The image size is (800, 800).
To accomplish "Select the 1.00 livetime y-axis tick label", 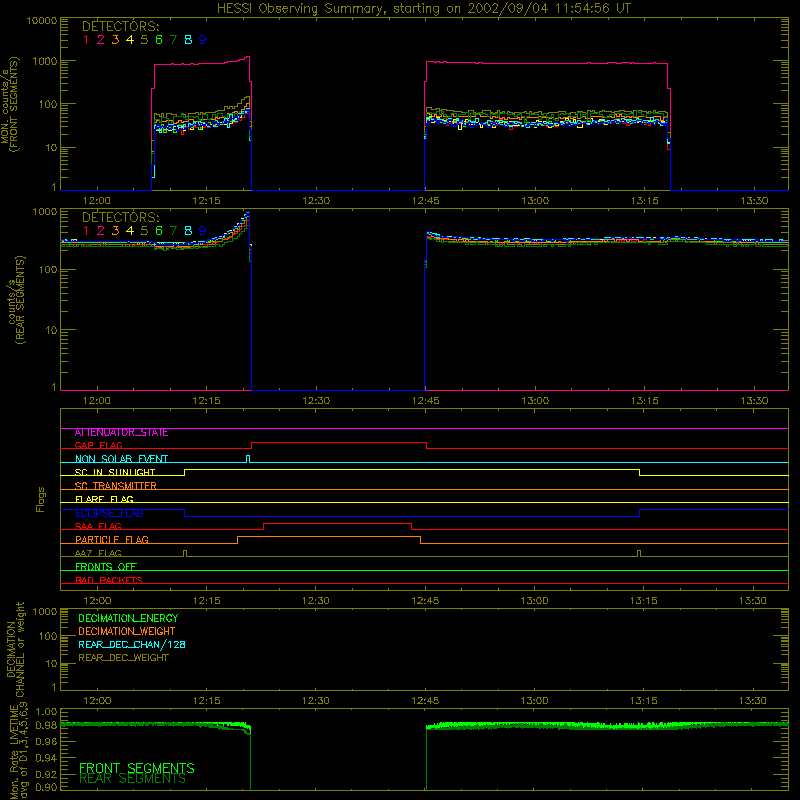I will [x=46, y=712].
